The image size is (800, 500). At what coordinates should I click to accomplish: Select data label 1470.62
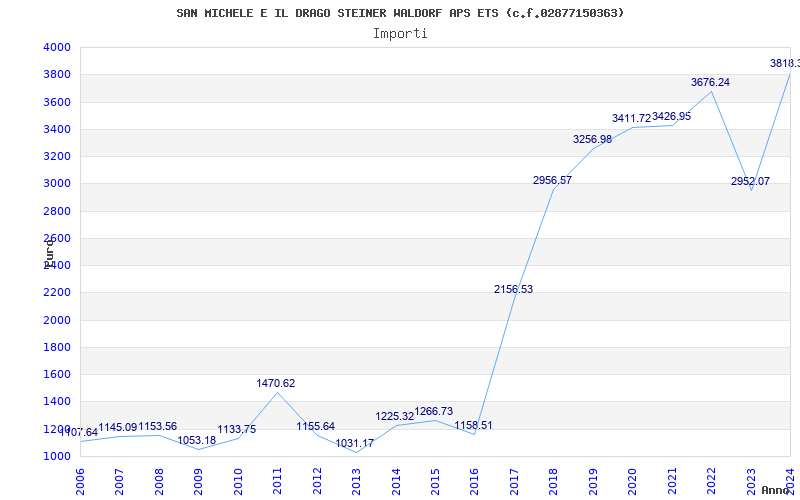276,383
